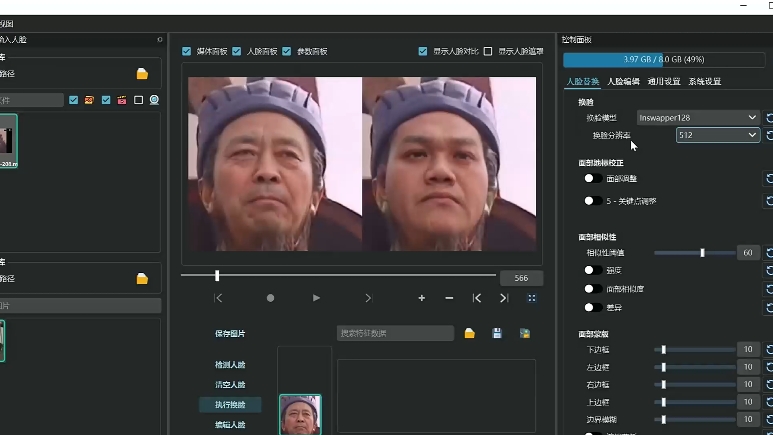This screenshot has height=435, width=773.
Task: Click the video timeline seek slider
Action: click(x=338, y=275)
